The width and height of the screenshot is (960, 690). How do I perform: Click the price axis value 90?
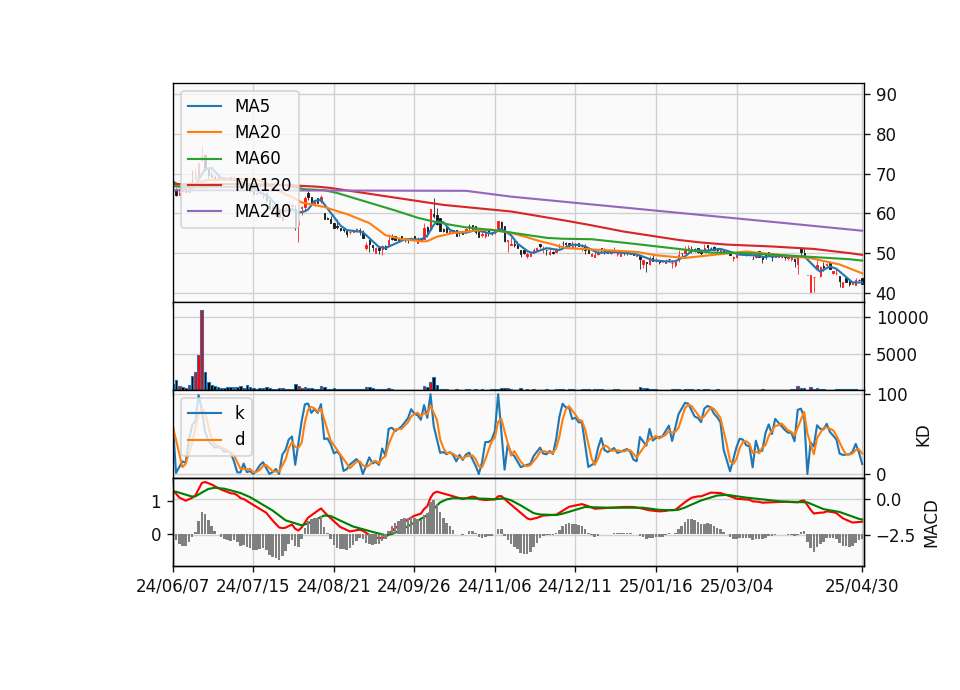point(886,95)
